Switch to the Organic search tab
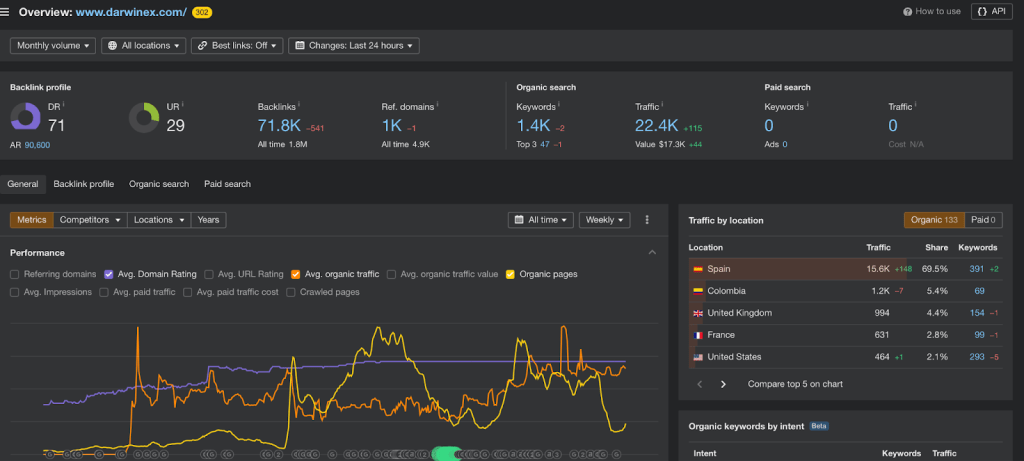Image resolution: width=1024 pixels, height=461 pixels. pyautogui.click(x=159, y=184)
